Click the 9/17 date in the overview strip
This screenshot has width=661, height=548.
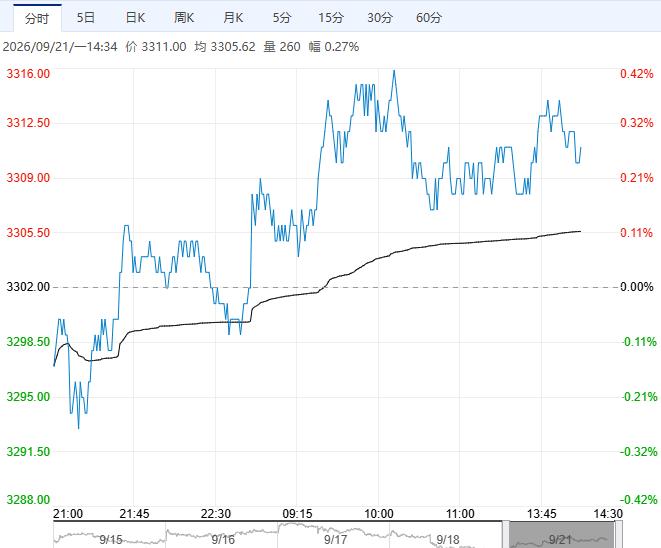click(335, 539)
